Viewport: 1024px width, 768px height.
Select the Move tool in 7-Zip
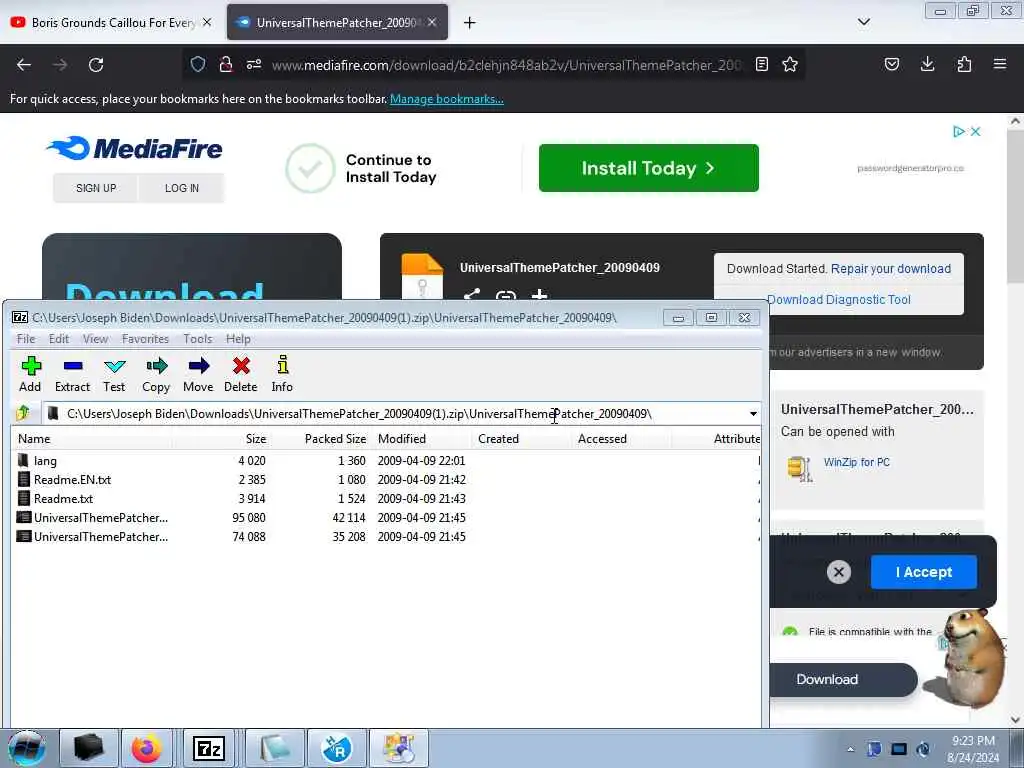coord(198,374)
